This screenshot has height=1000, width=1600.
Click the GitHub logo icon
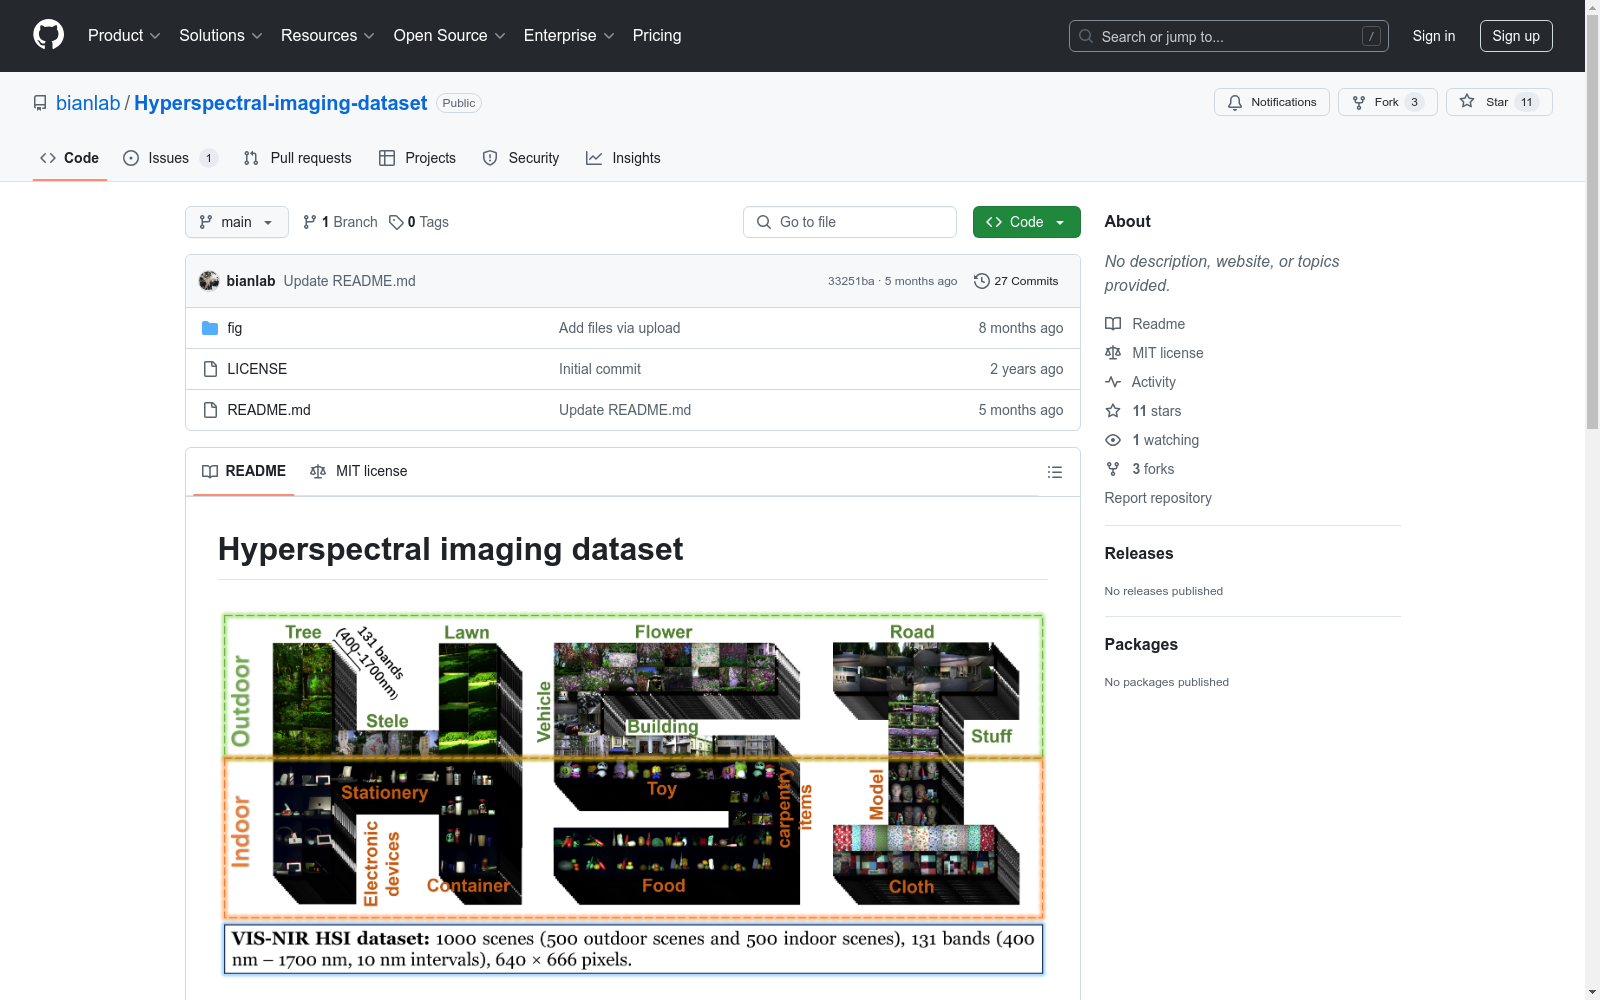48,35
